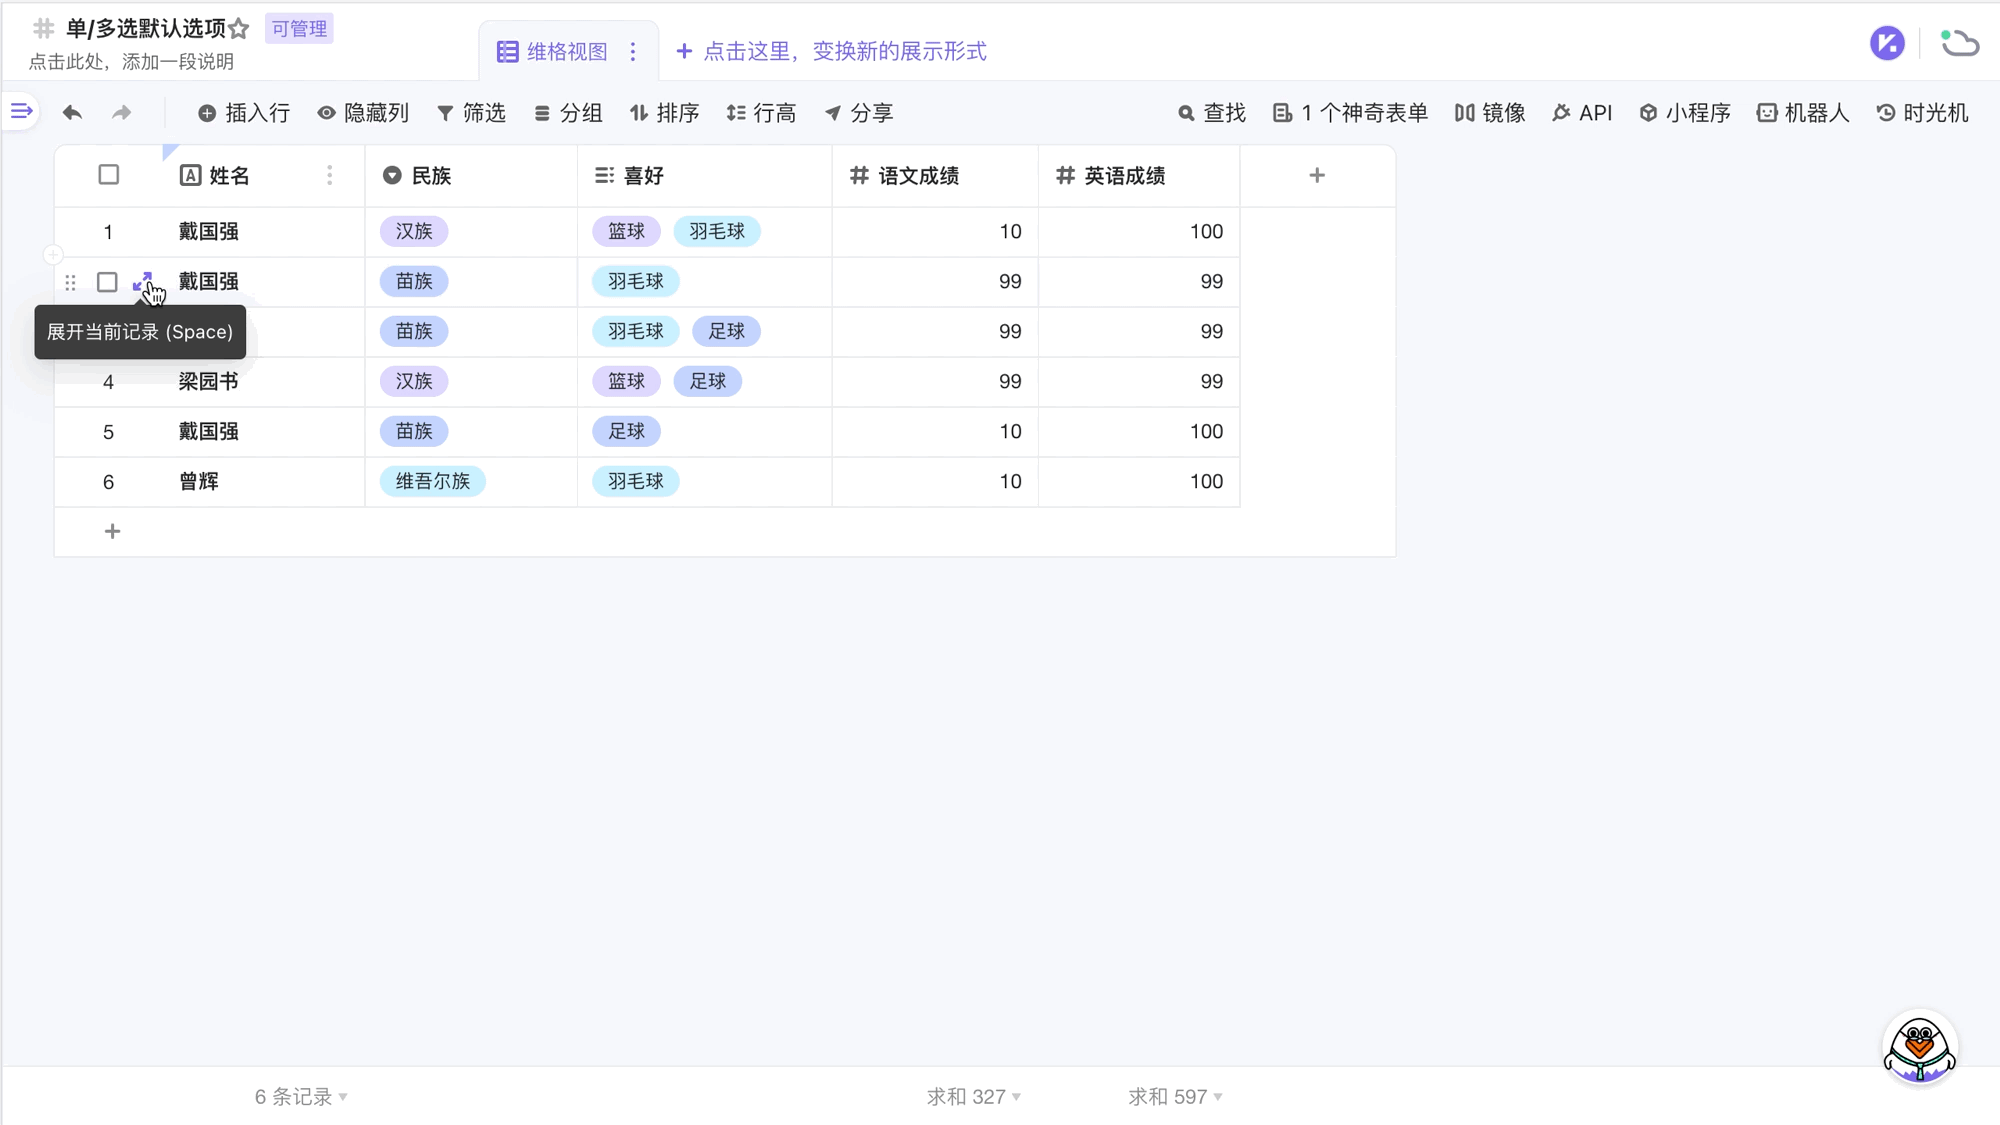Click the 插入行 insert row button
2000x1125 pixels.
pyautogui.click(x=244, y=113)
